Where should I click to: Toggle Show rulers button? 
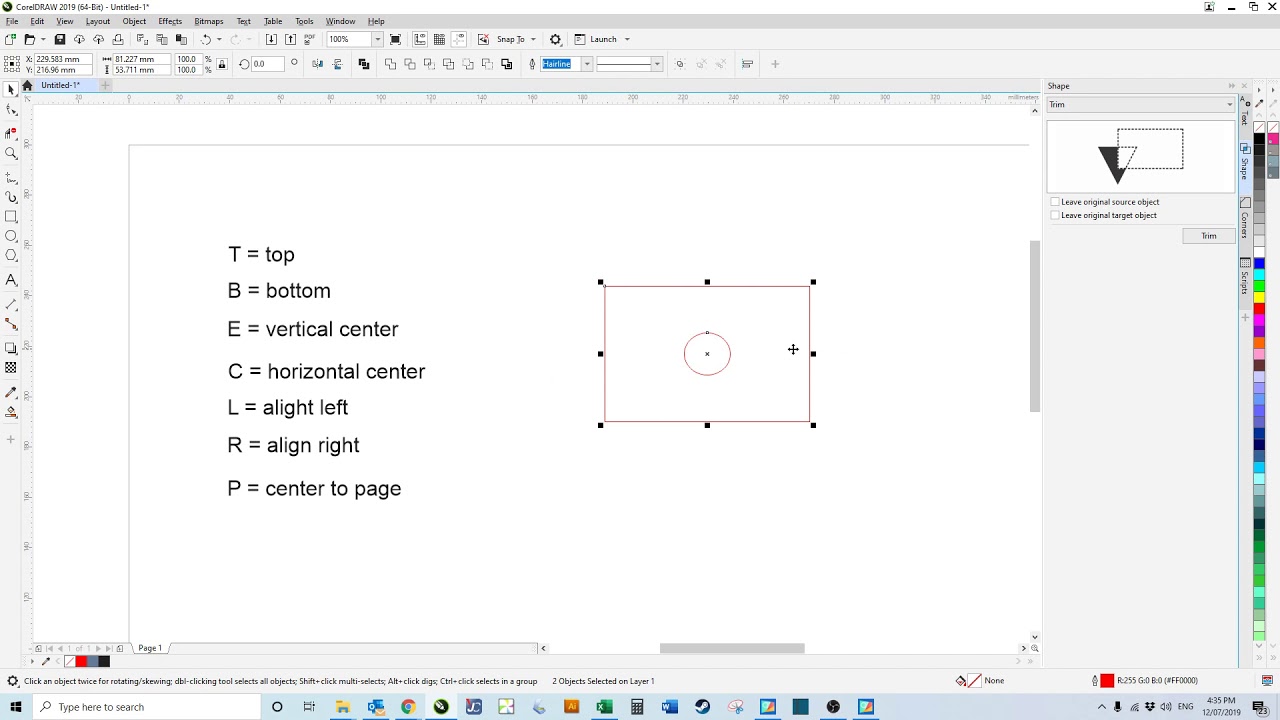tap(420, 39)
